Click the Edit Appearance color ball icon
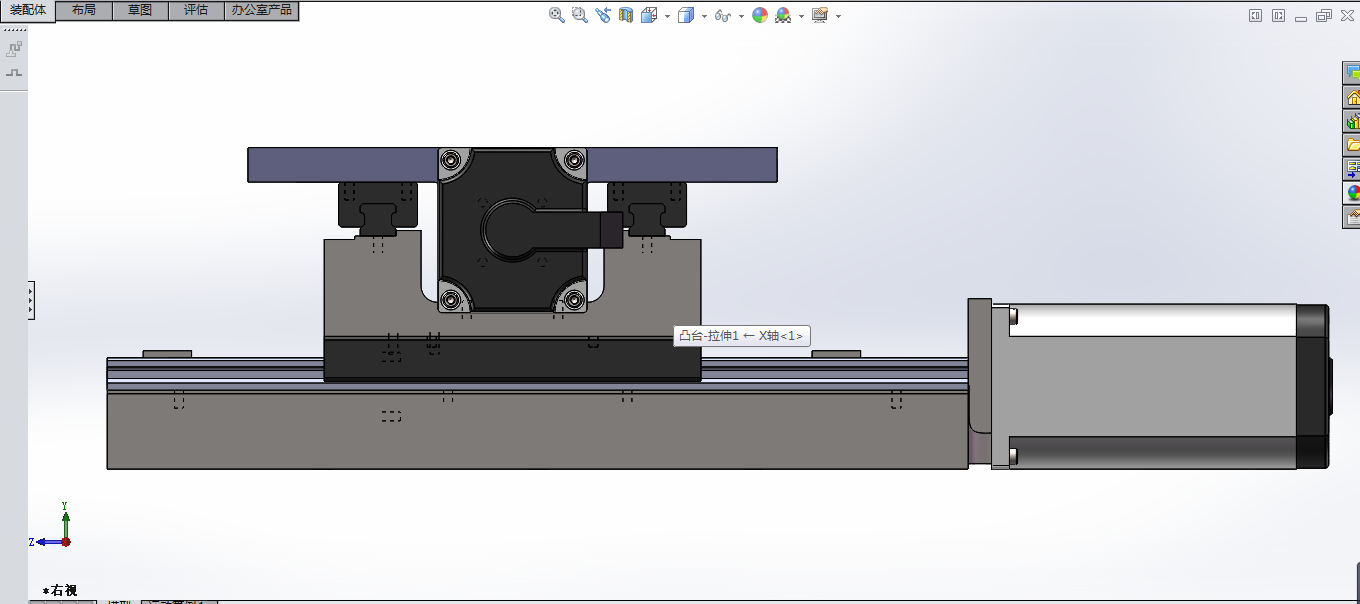Image resolution: width=1360 pixels, height=604 pixels. coord(760,15)
